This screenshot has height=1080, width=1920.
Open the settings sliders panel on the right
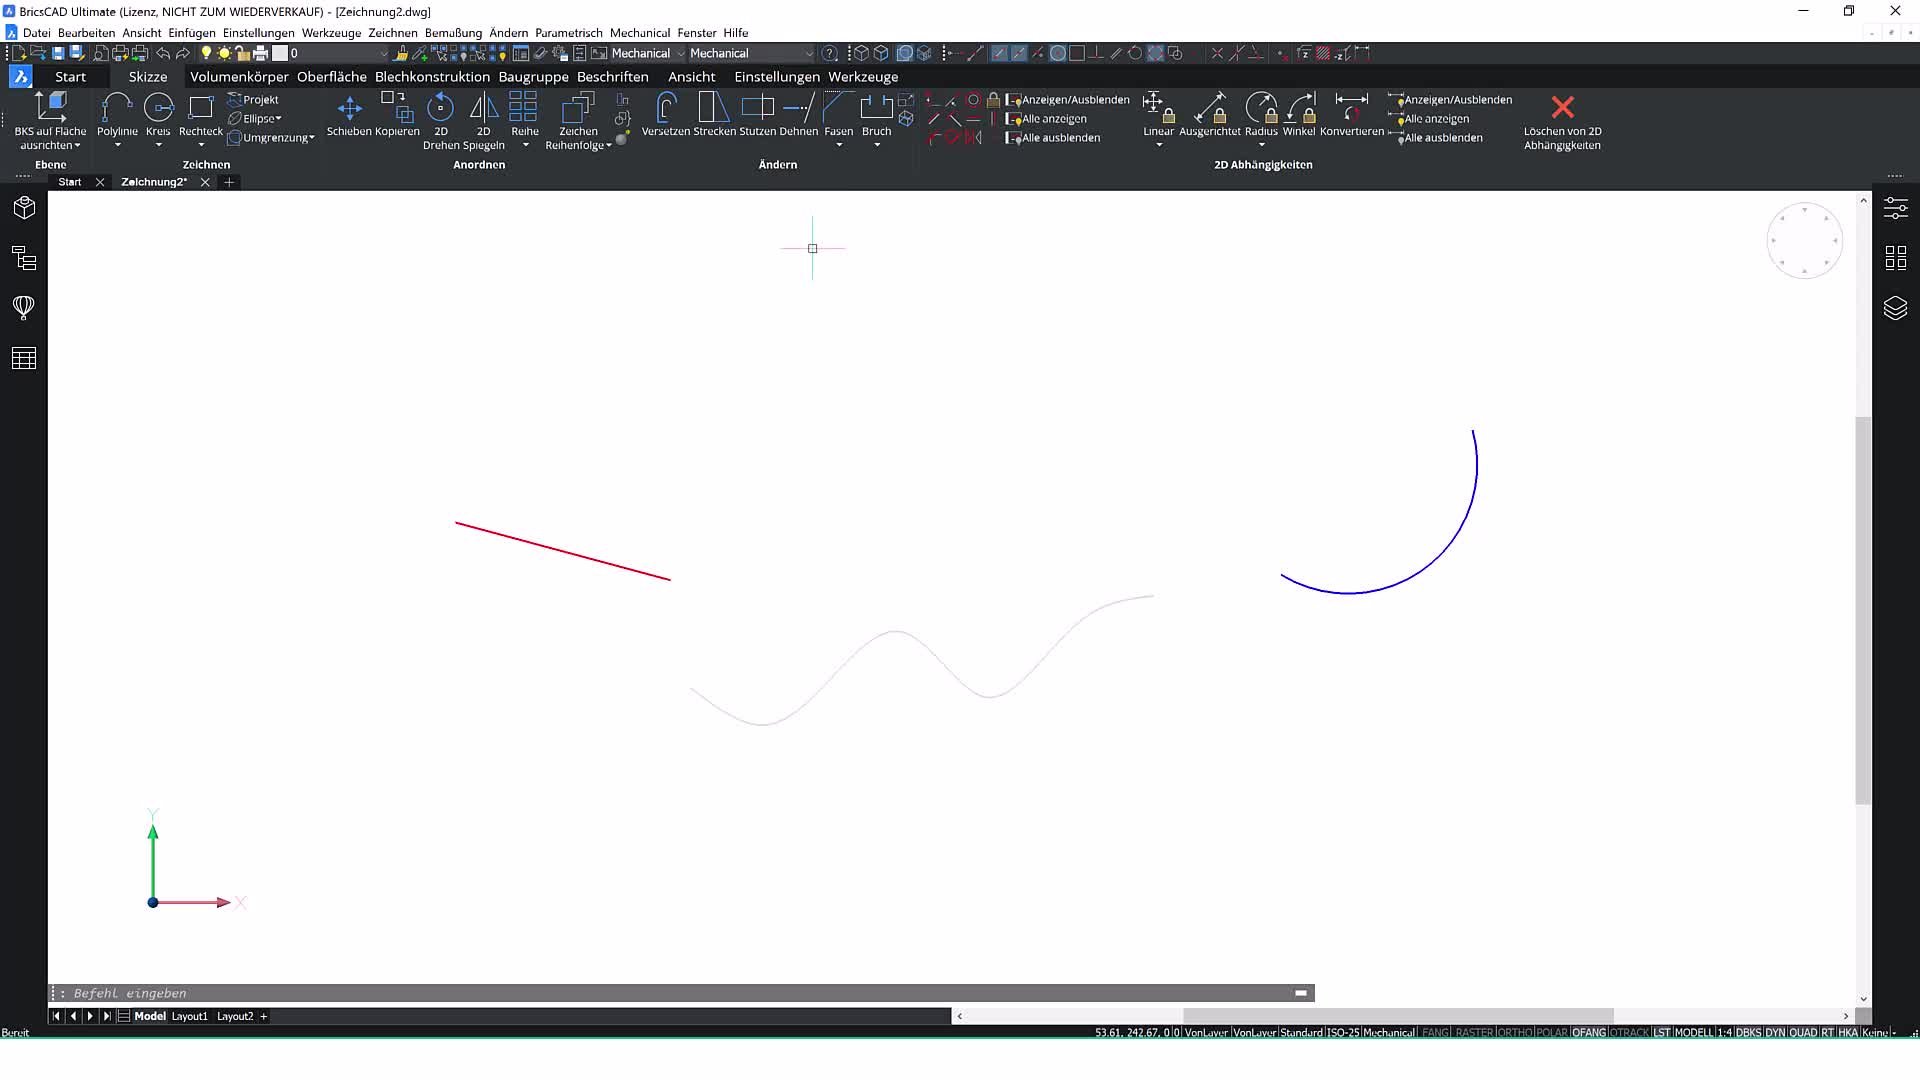point(1895,208)
